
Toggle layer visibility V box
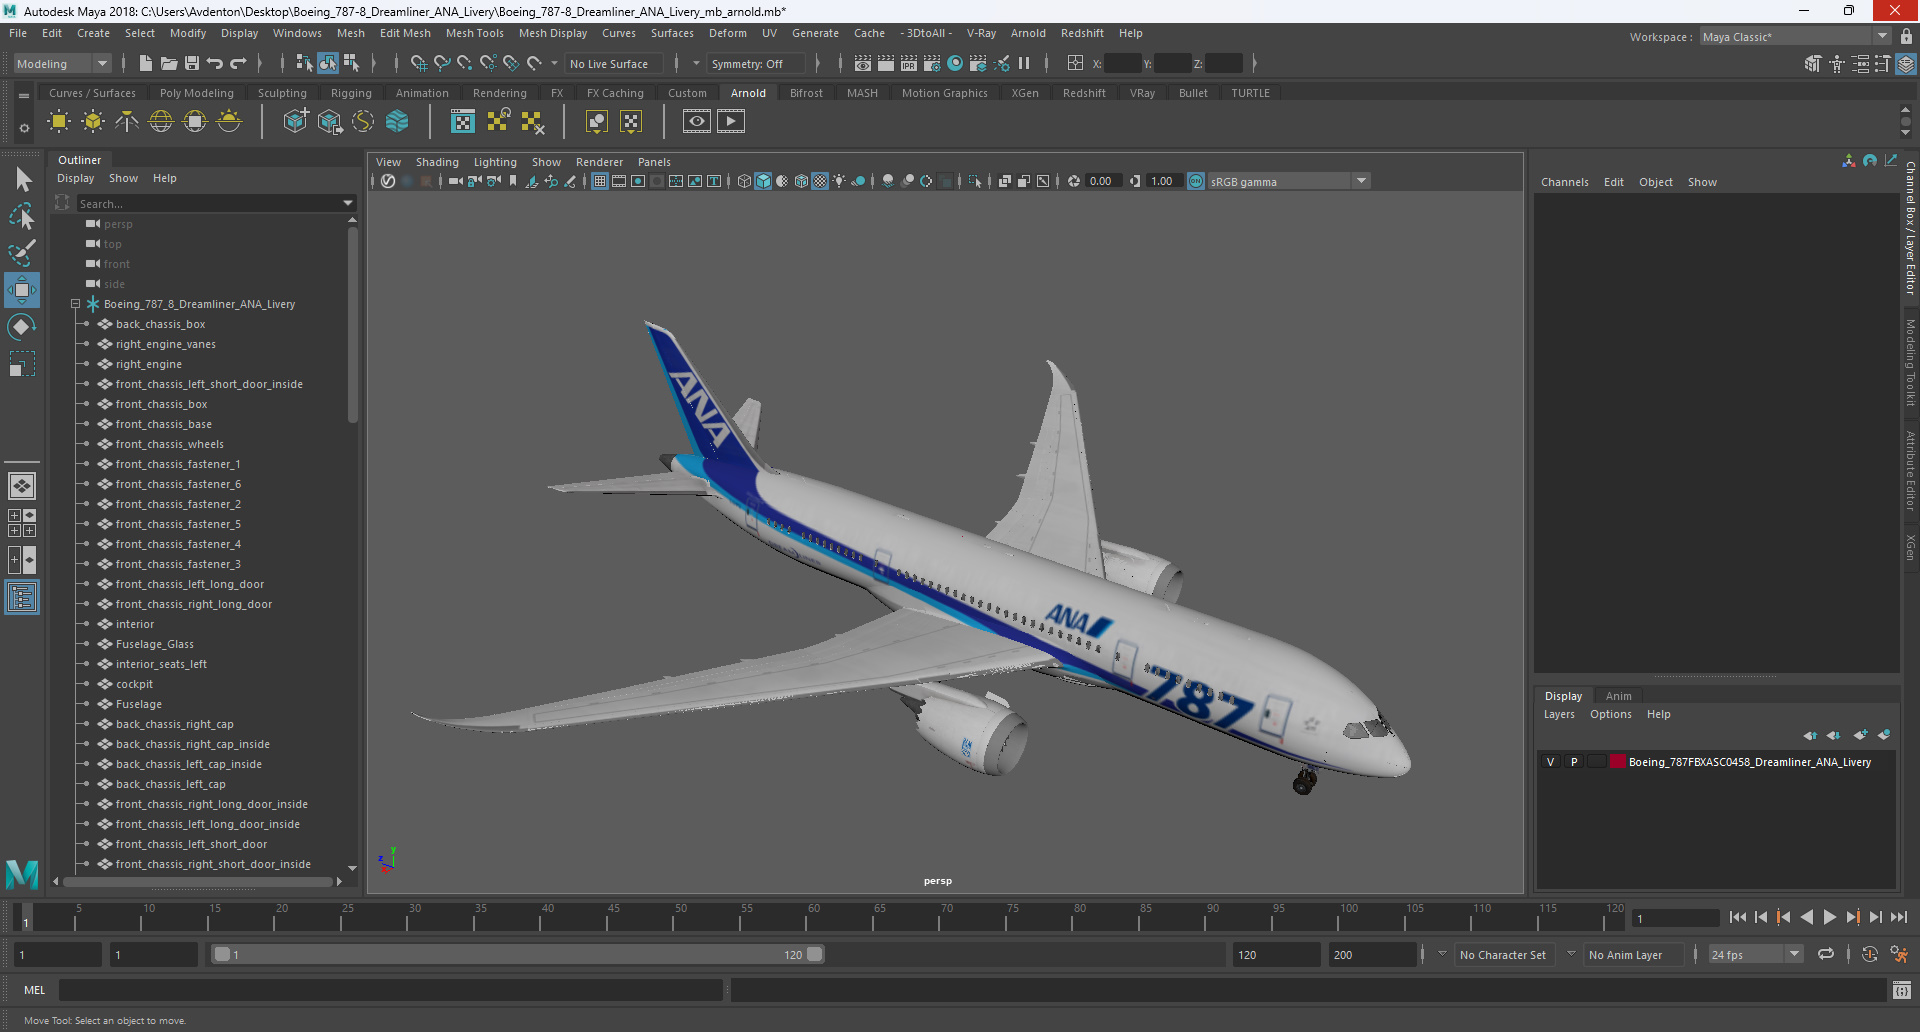(1551, 762)
